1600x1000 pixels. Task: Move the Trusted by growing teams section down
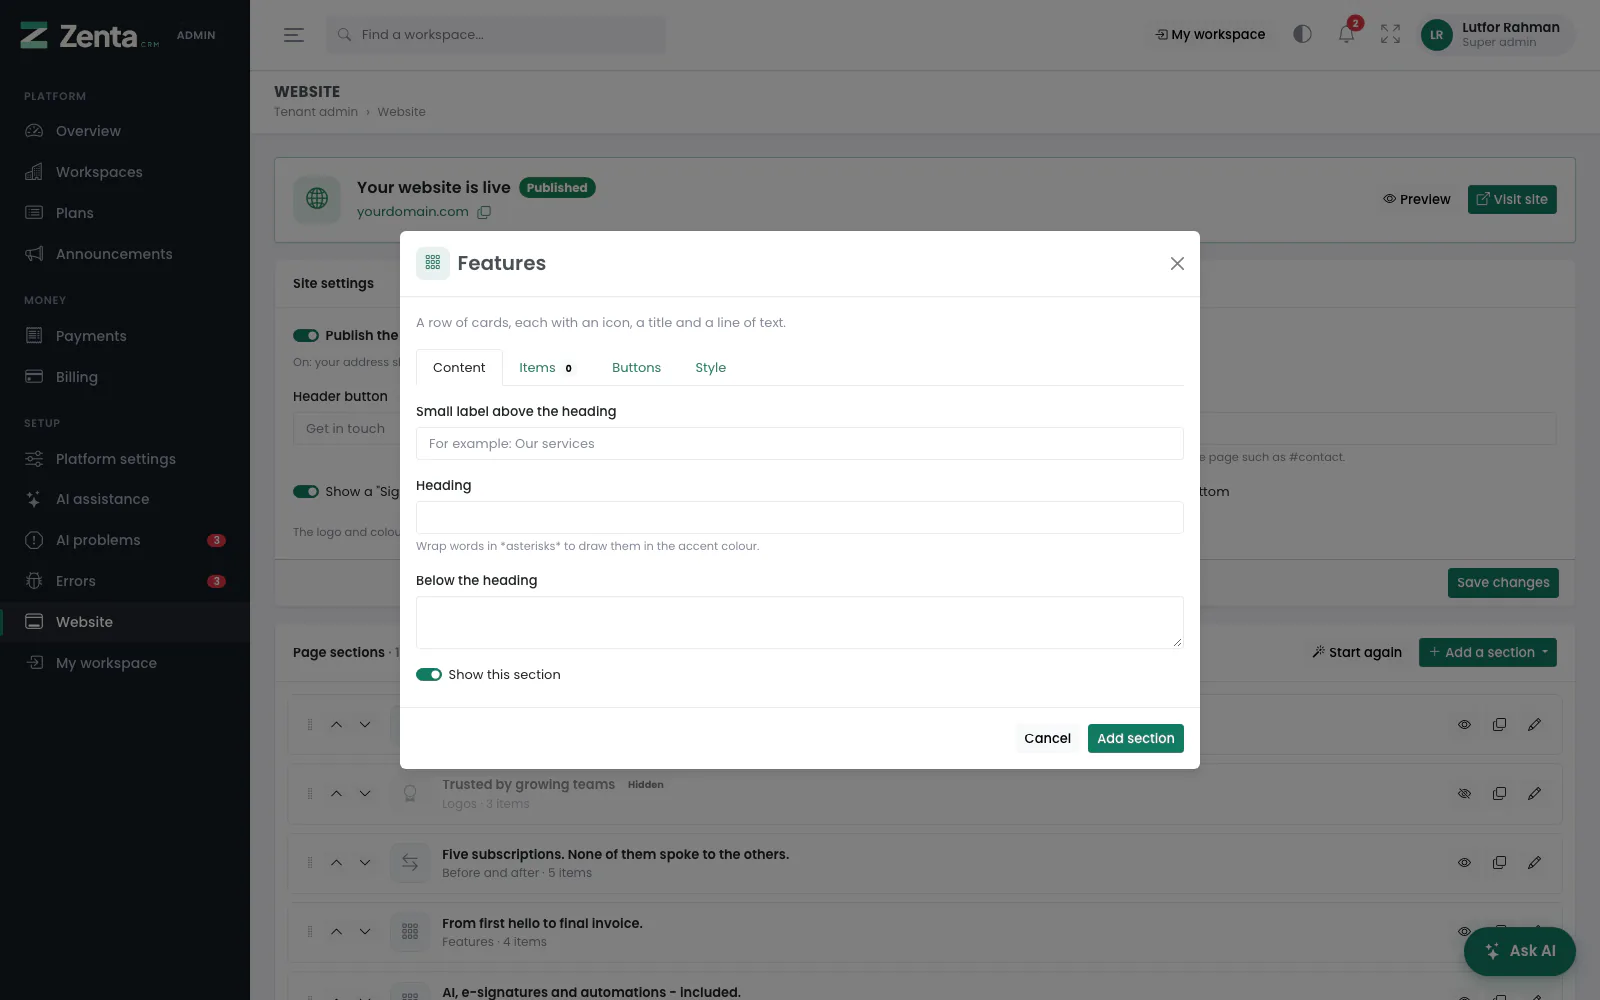coord(365,794)
